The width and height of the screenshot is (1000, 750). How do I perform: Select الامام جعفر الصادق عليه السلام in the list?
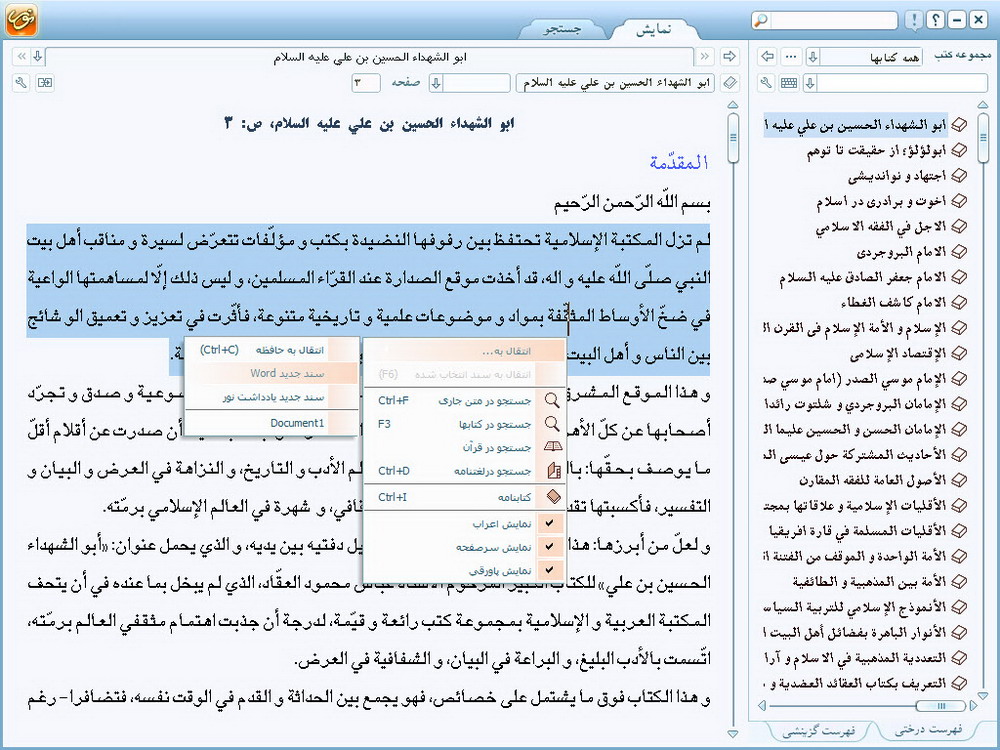point(862,277)
